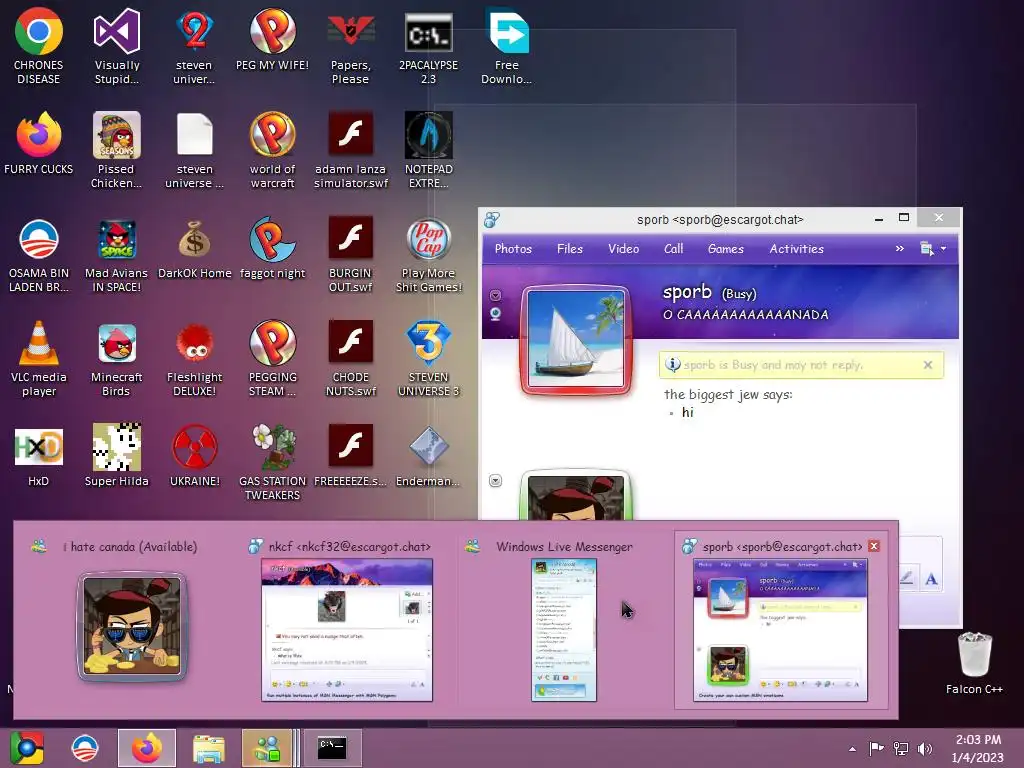
Task: Open the Files menu in Messenger toolbar
Action: pyautogui.click(x=569, y=249)
